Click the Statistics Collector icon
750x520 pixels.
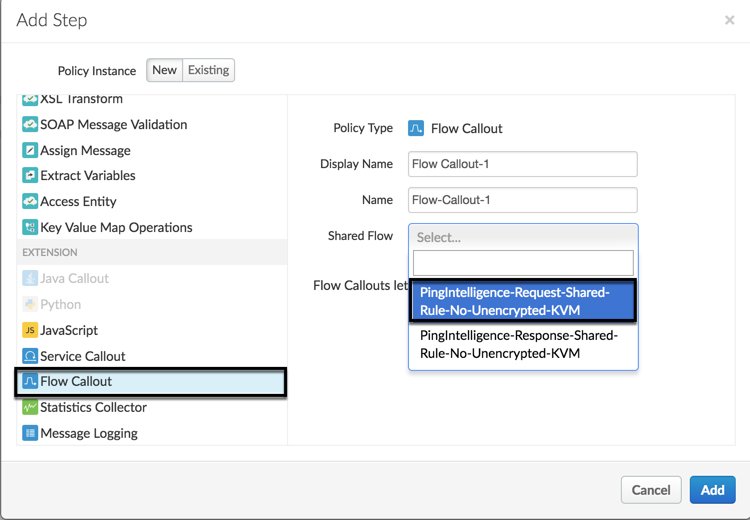click(30, 408)
